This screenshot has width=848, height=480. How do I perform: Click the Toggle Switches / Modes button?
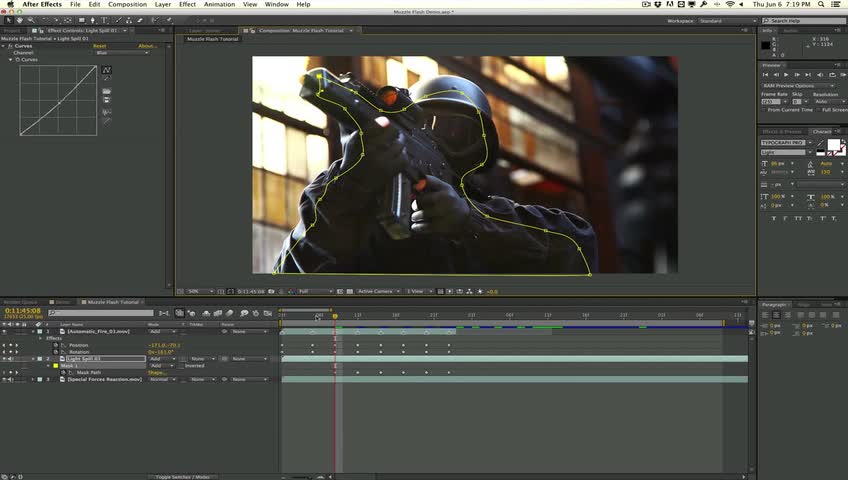point(182,477)
